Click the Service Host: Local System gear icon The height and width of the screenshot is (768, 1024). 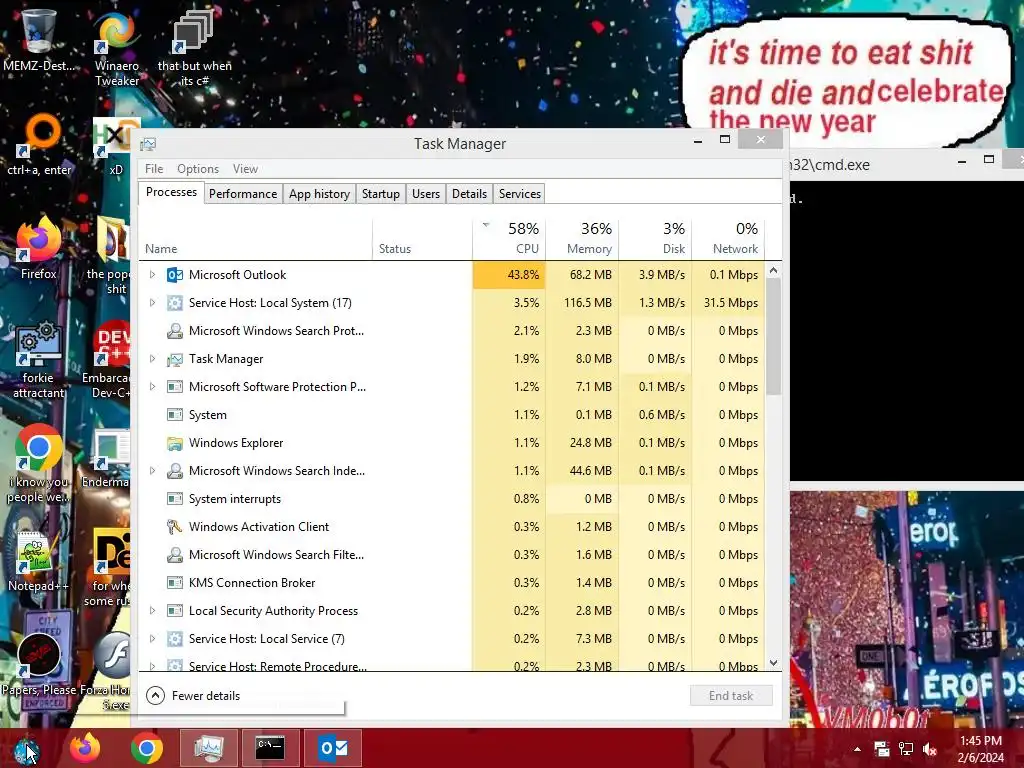(x=174, y=303)
